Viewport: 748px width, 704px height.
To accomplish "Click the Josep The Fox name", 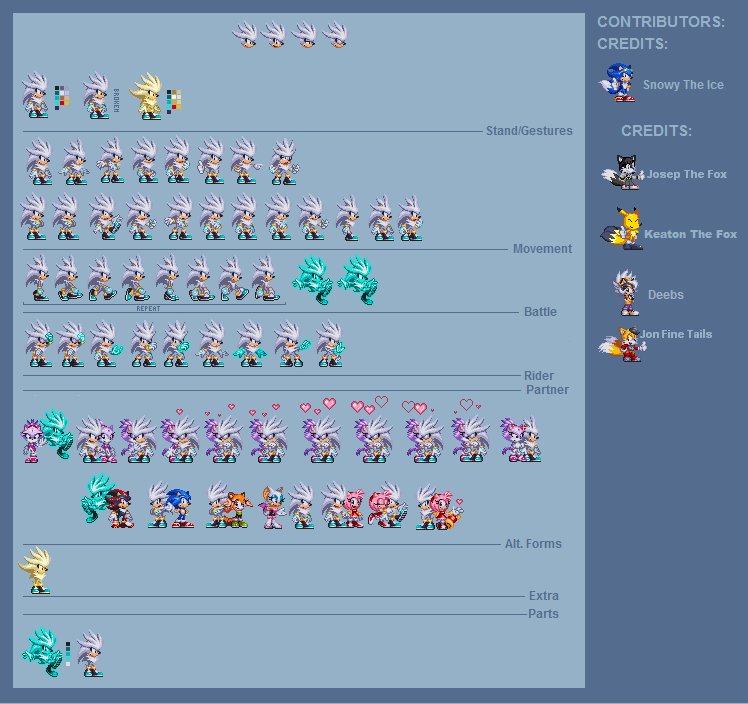I will click(x=686, y=174).
